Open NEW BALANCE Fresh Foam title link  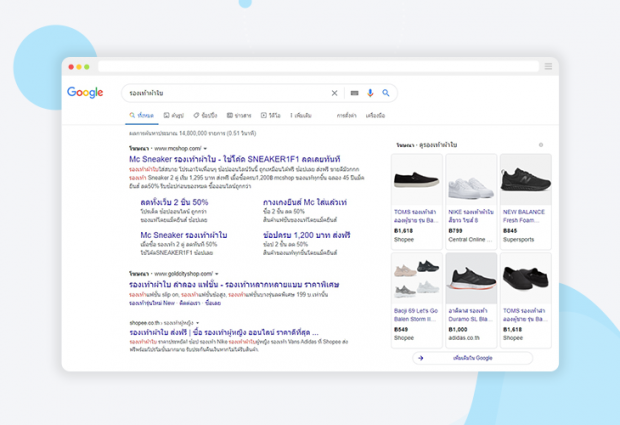pyautogui.click(x=524, y=216)
